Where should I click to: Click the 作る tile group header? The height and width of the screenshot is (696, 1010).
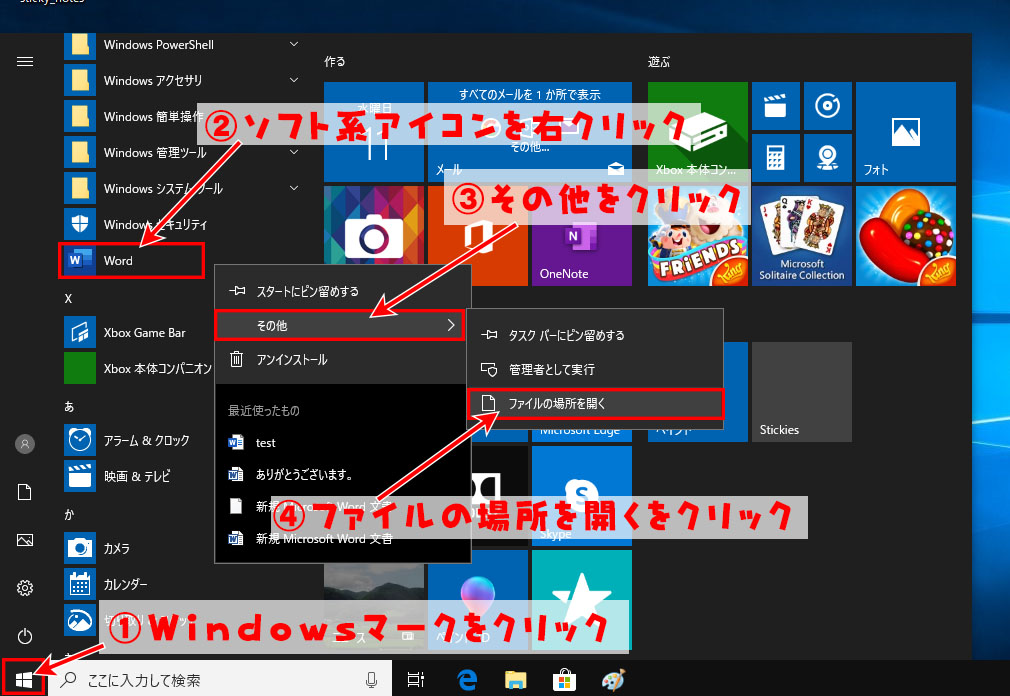point(334,61)
